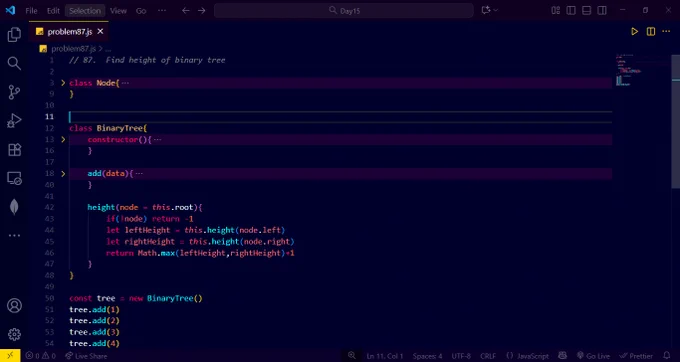
Task: Start Live Share from status bar
Action: point(86,356)
